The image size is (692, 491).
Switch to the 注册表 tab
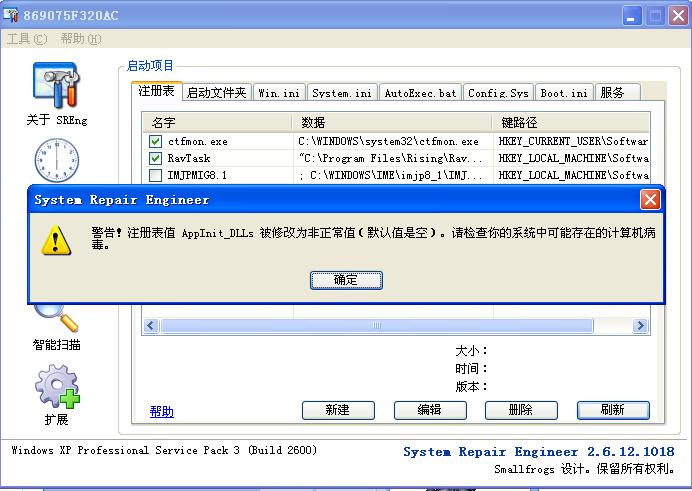(156, 91)
